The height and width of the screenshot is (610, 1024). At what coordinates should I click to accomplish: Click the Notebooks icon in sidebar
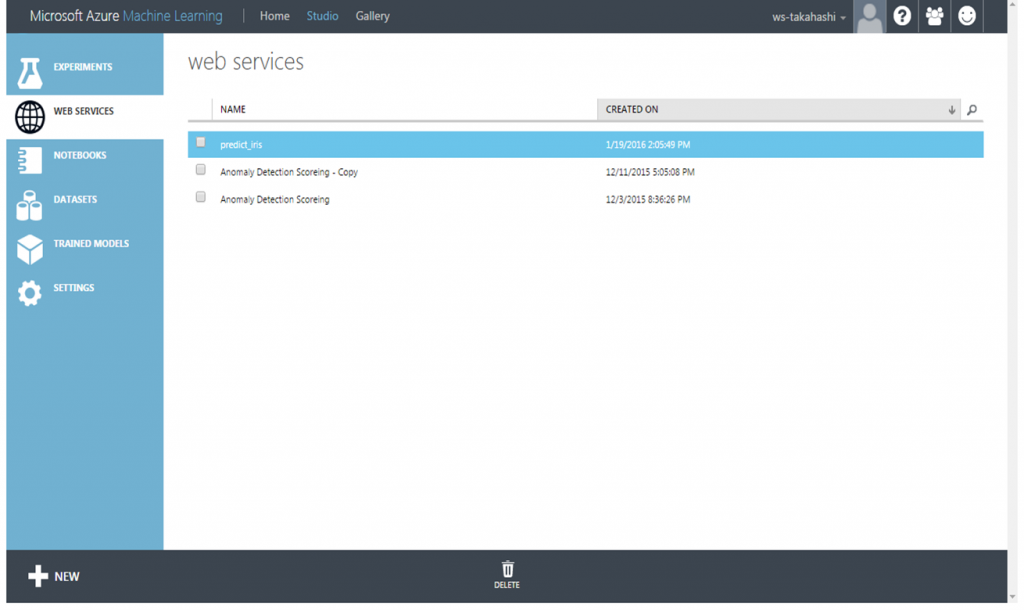point(29,160)
